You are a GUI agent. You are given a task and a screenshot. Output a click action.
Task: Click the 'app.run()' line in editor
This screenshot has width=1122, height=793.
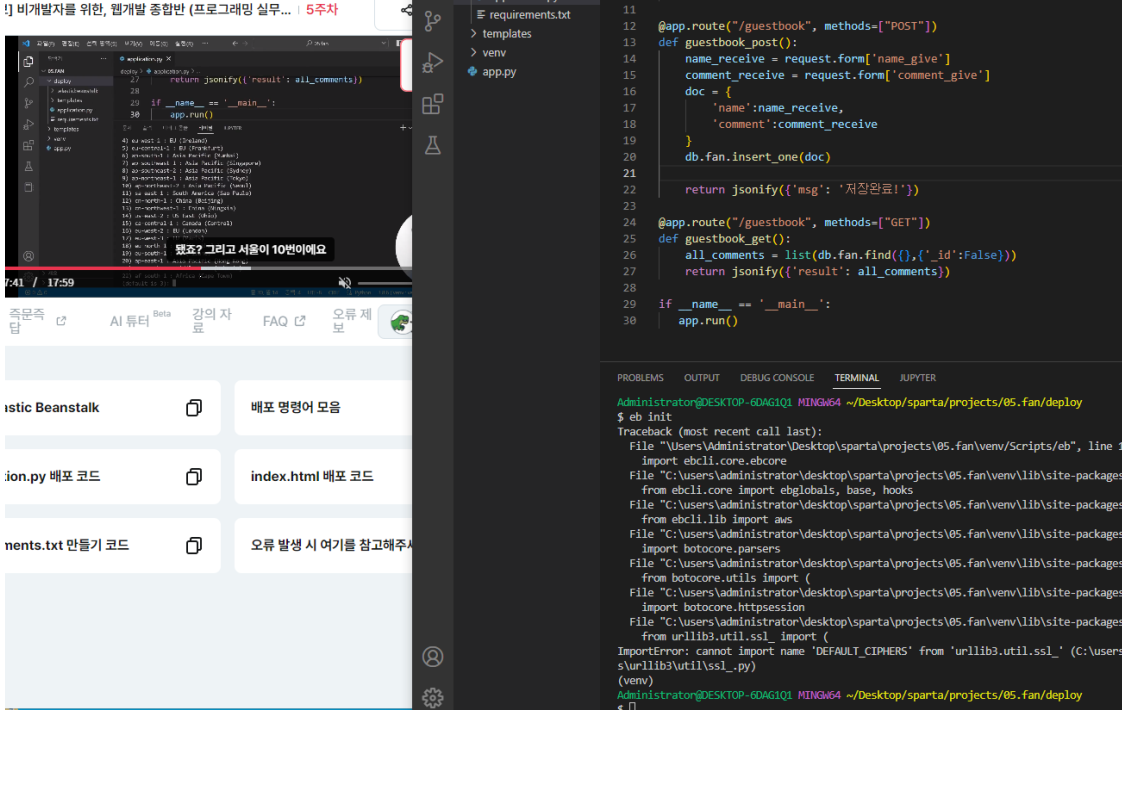708,321
